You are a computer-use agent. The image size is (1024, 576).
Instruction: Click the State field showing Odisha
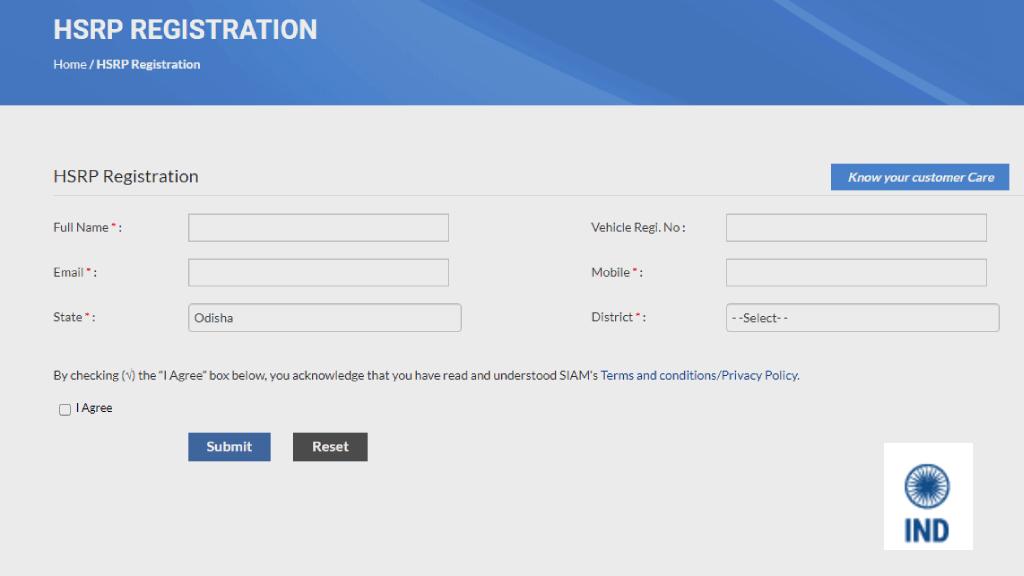(324, 317)
